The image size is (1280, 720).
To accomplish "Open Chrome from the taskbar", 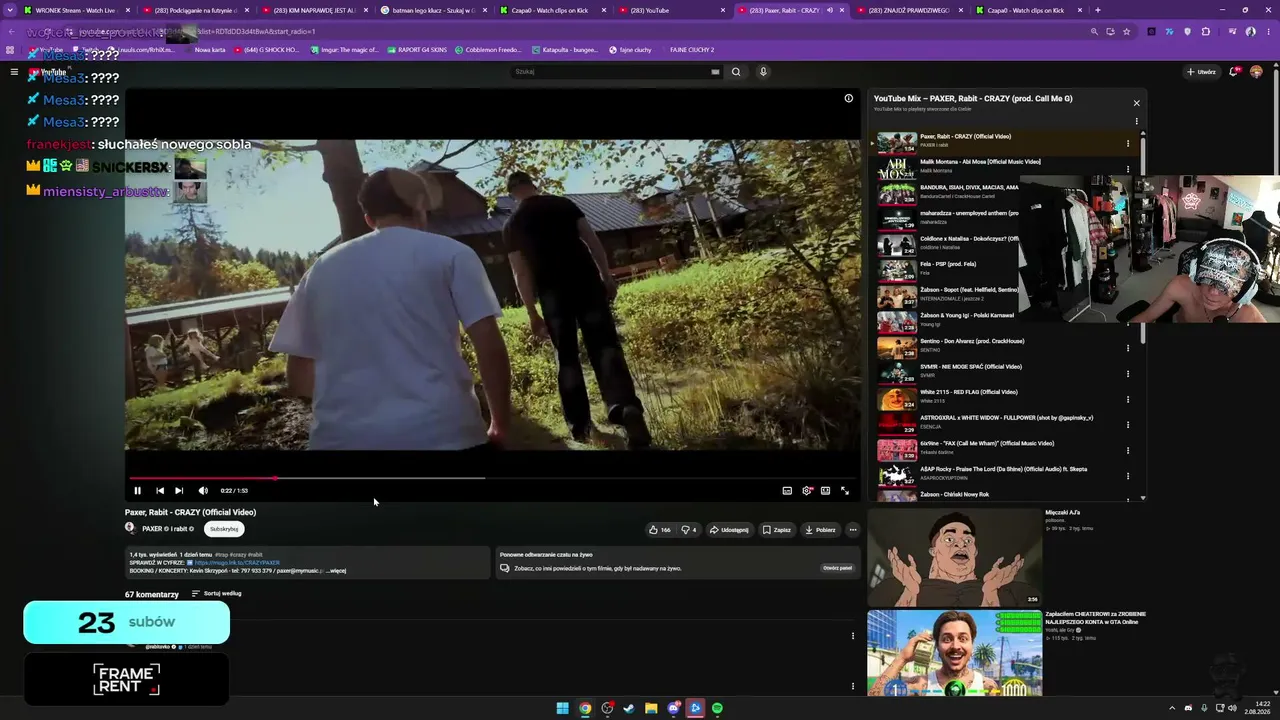I will click(585, 708).
